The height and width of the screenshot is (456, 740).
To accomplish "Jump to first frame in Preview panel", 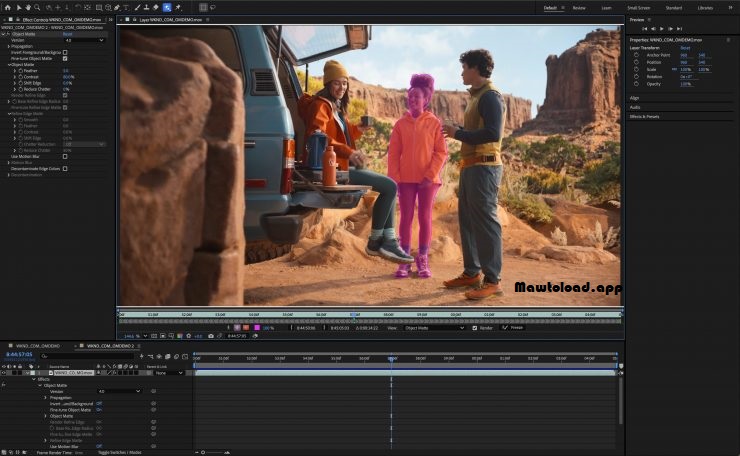I will click(x=645, y=29).
